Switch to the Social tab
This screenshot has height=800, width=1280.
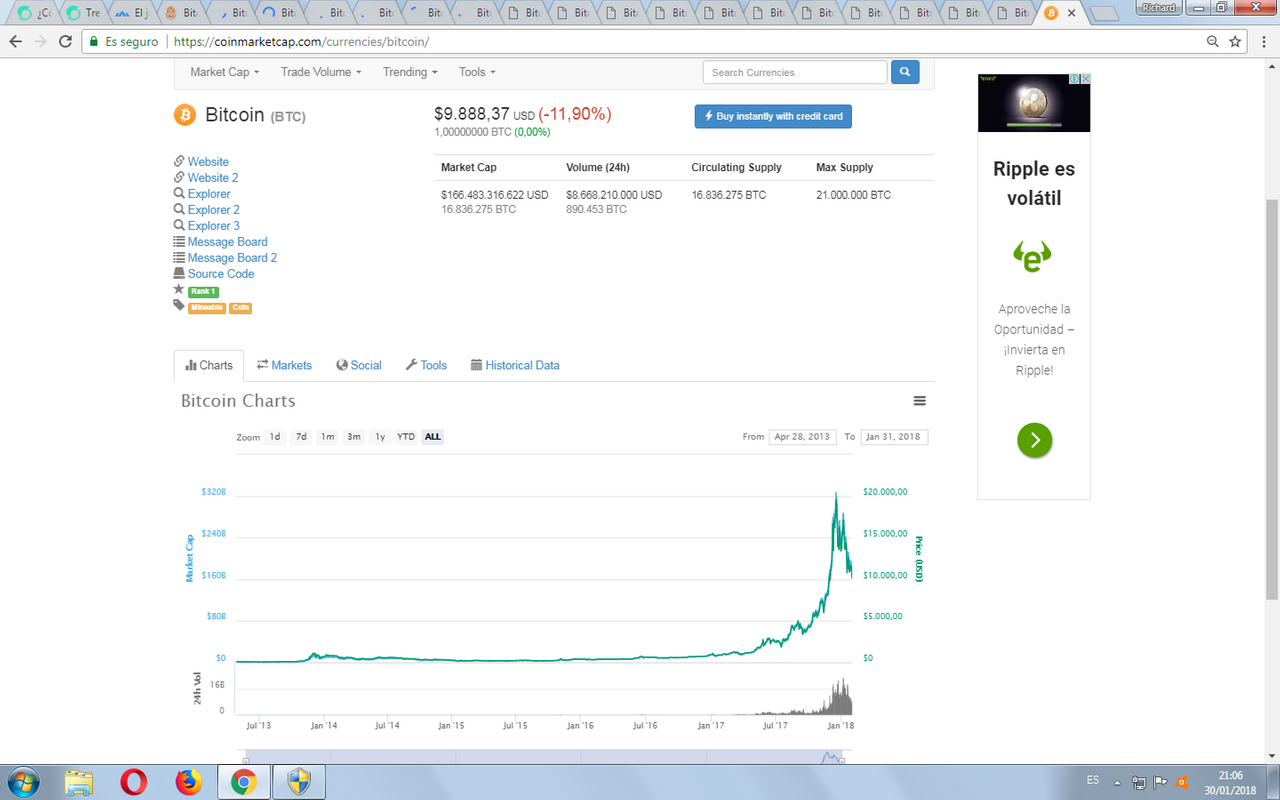359,365
